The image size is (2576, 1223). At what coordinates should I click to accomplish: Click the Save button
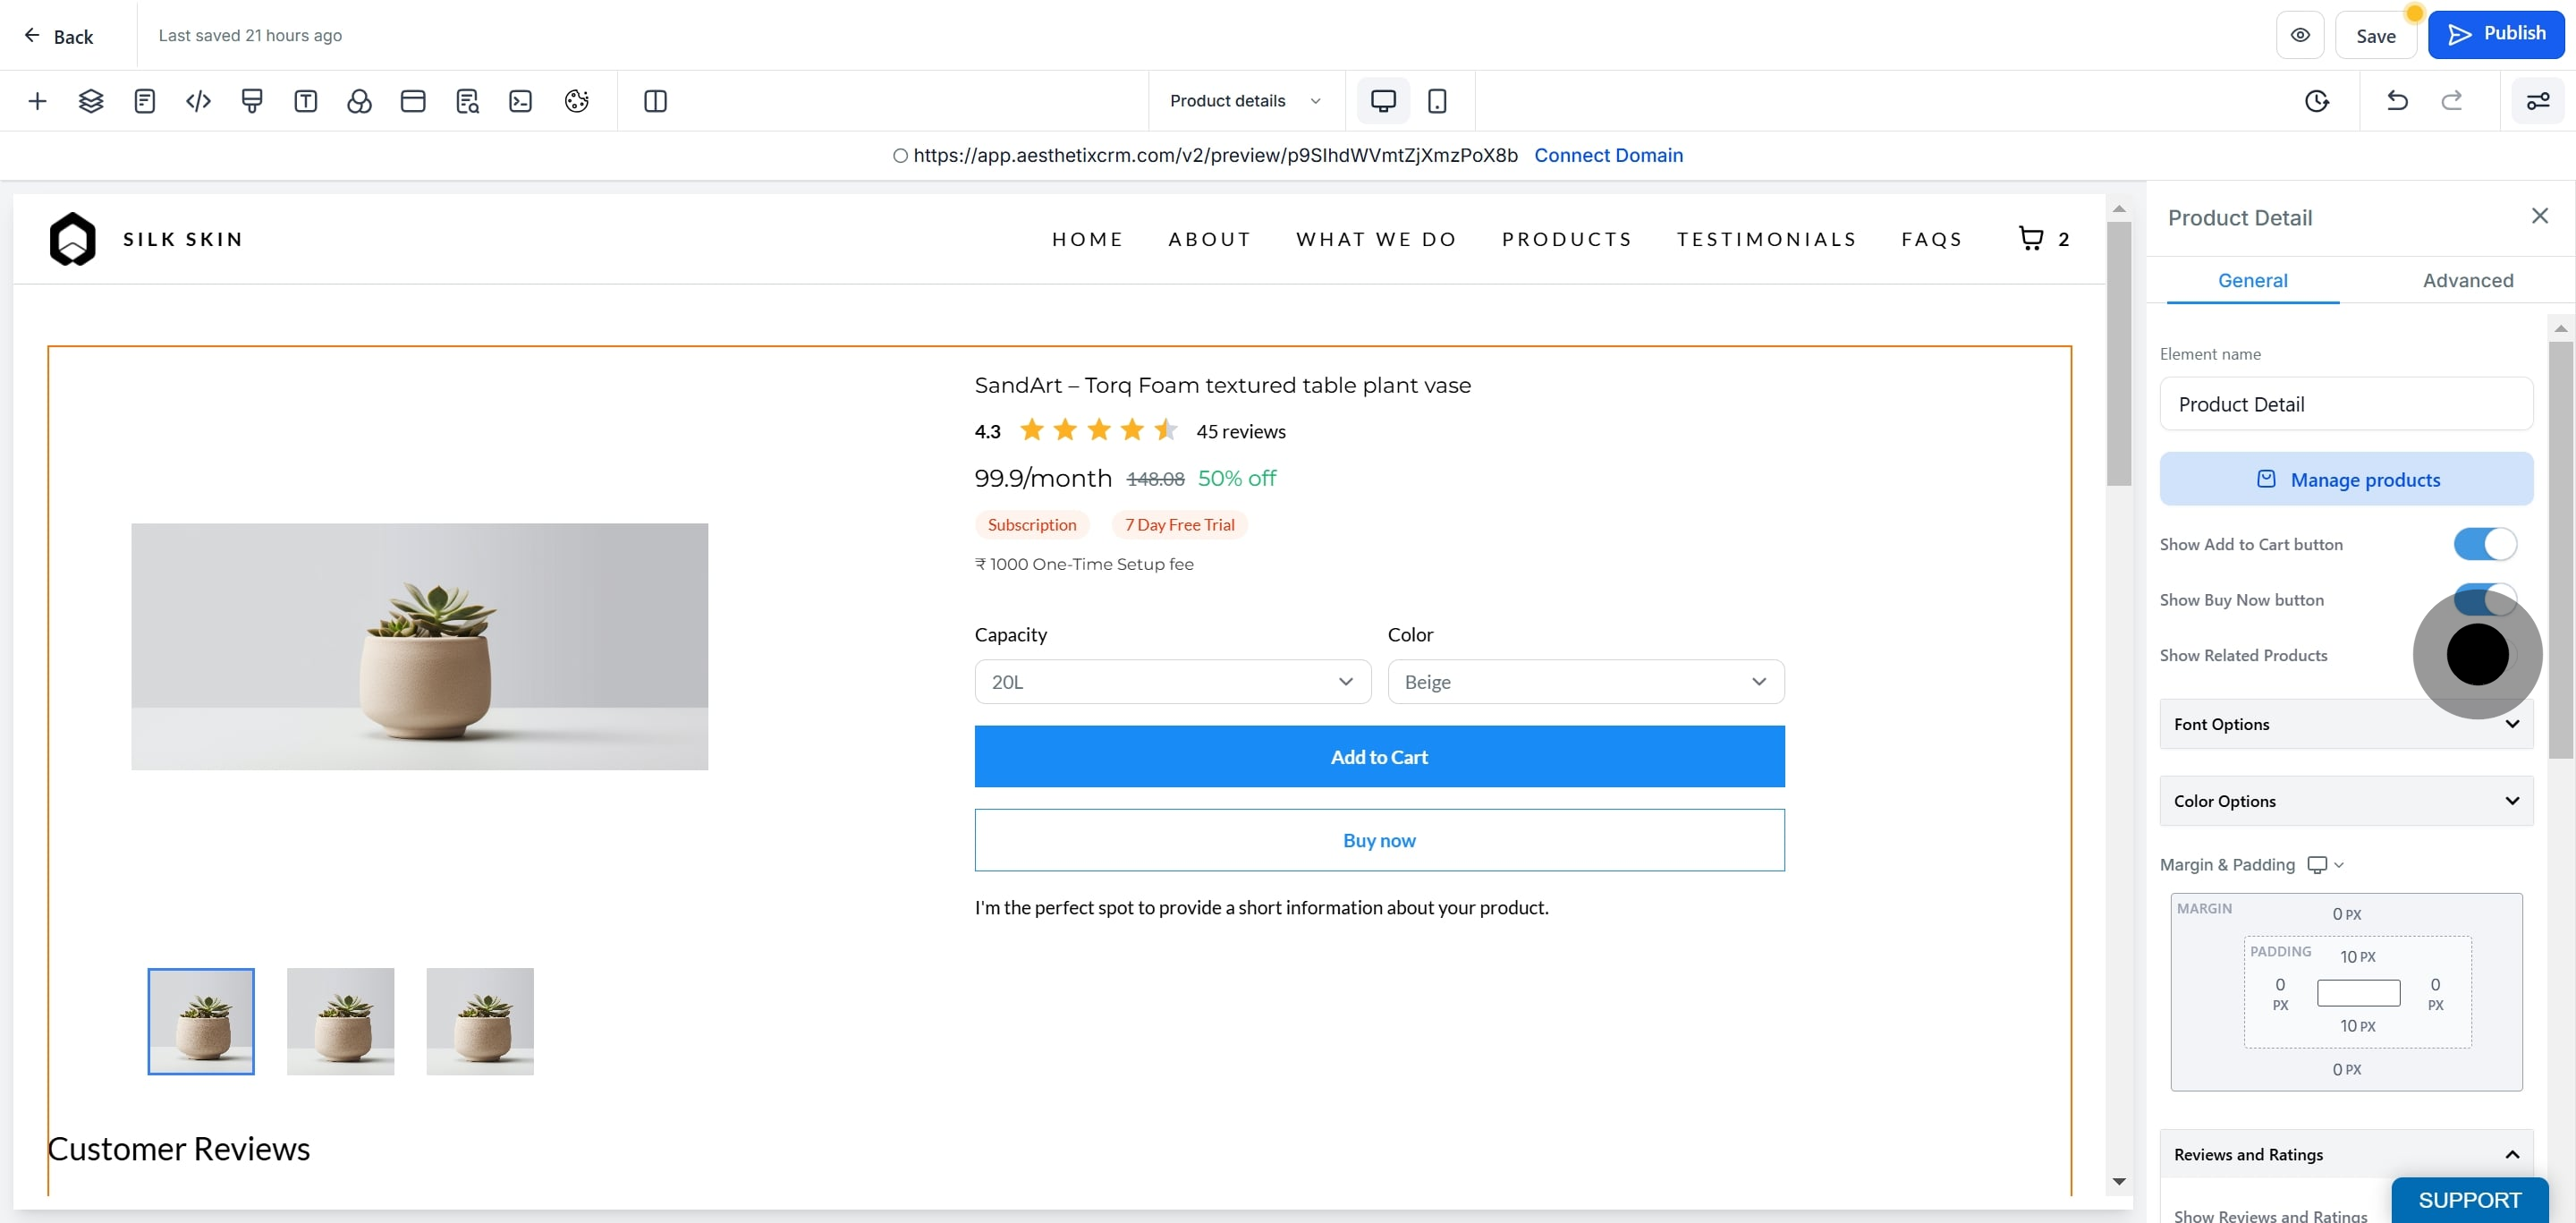click(x=2375, y=36)
